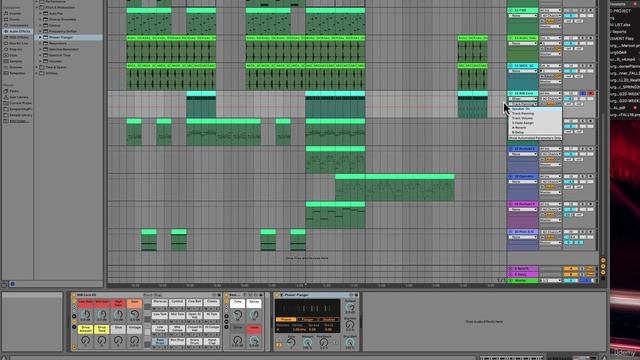Toggle the Returns show/hide button

point(603,267)
